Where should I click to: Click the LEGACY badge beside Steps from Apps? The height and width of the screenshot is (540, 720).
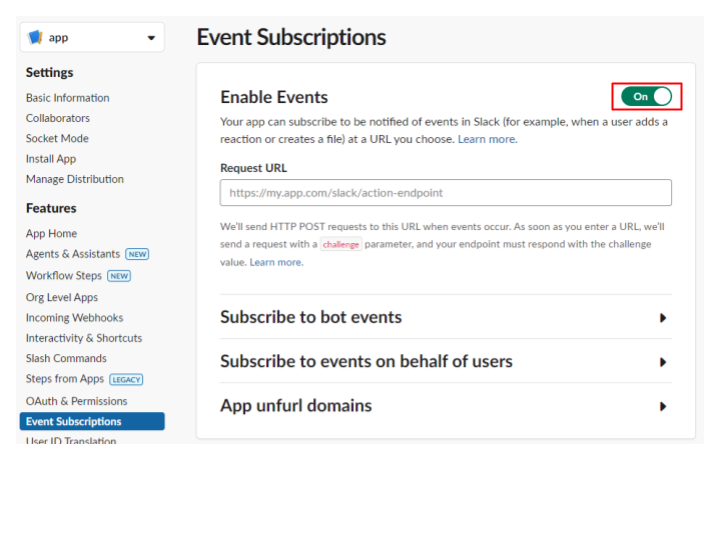coord(126,380)
